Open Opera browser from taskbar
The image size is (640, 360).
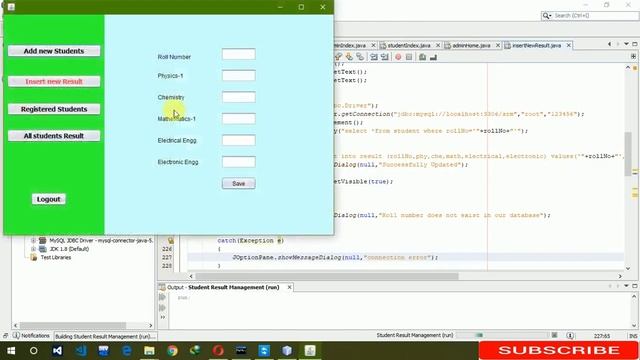(x=218, y=351)
